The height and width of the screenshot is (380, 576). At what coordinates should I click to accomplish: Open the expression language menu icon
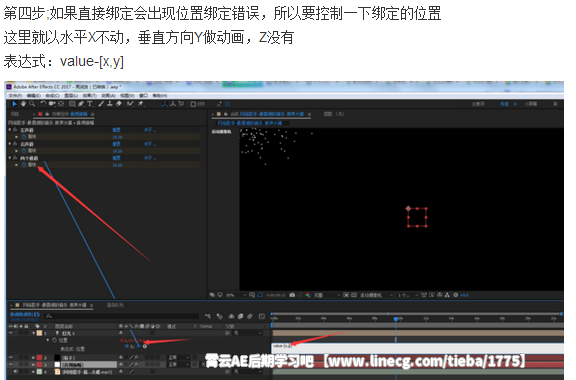(145, 346)
